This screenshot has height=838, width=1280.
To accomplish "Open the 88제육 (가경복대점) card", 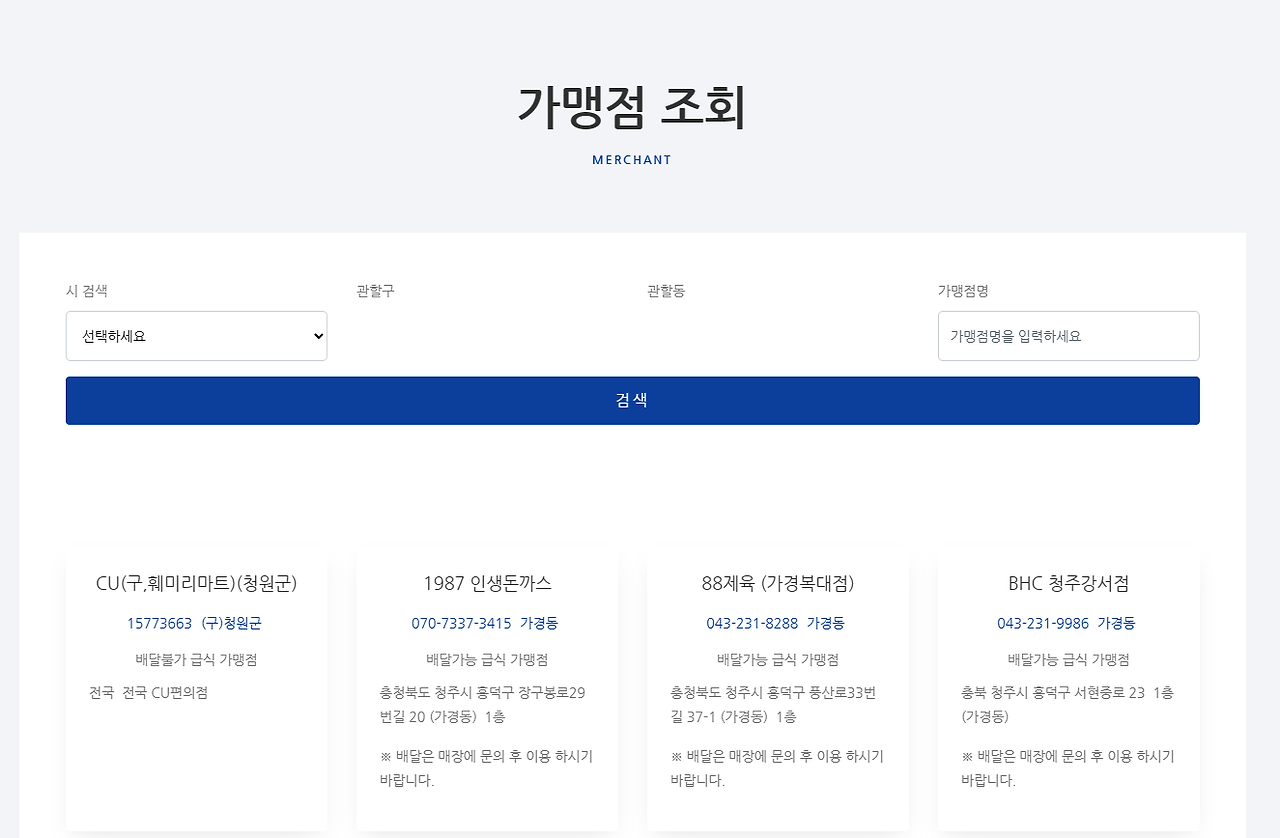I will point(777,584).
